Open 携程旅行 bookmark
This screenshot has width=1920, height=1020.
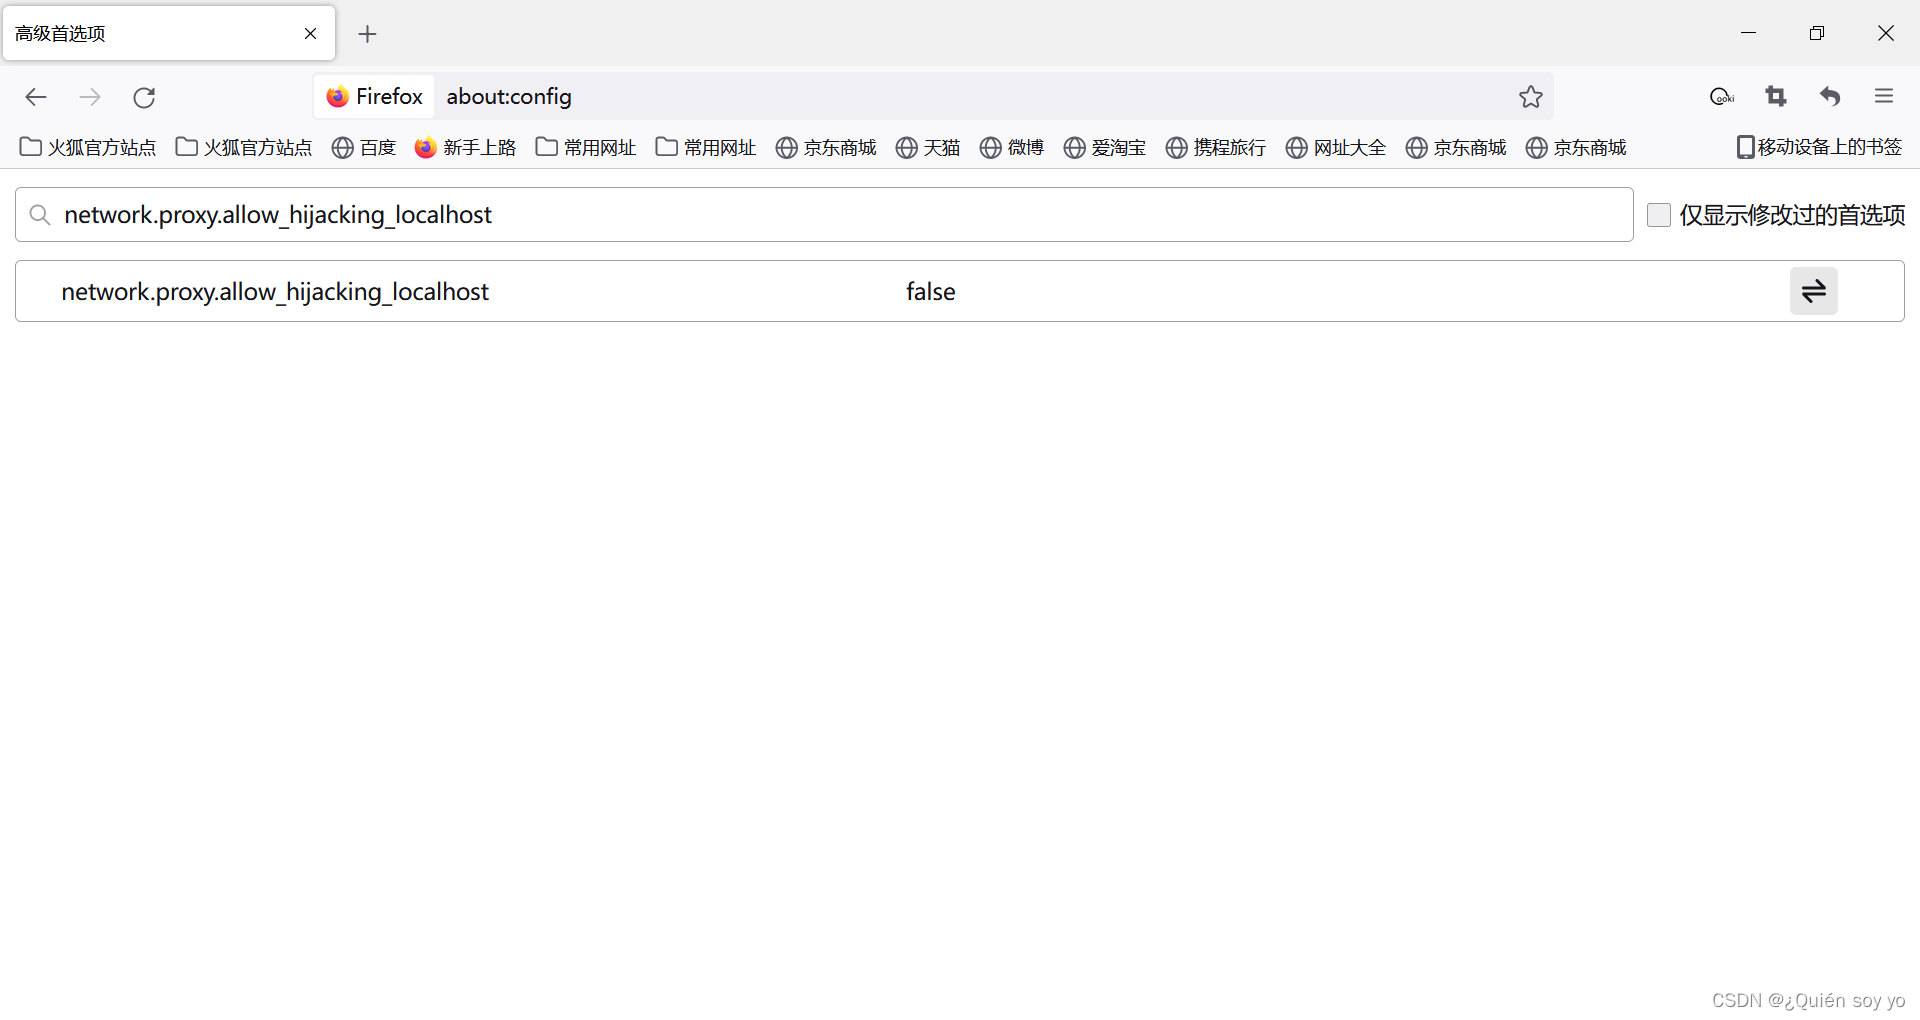coord(1216,147)
